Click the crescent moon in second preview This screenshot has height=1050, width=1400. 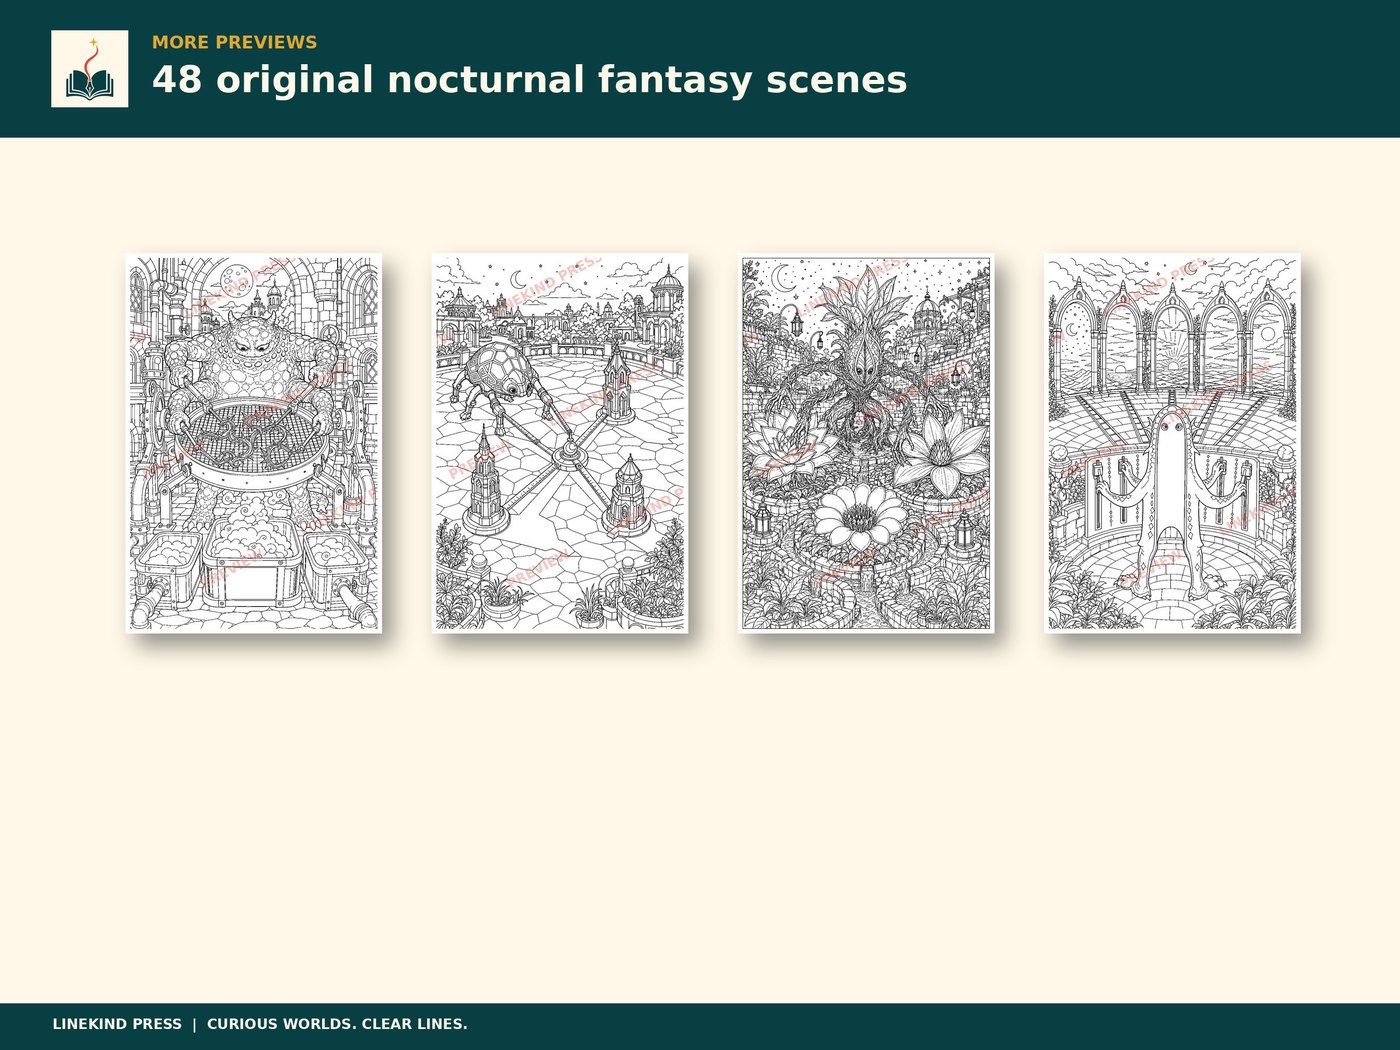click(x=518, y=279)
